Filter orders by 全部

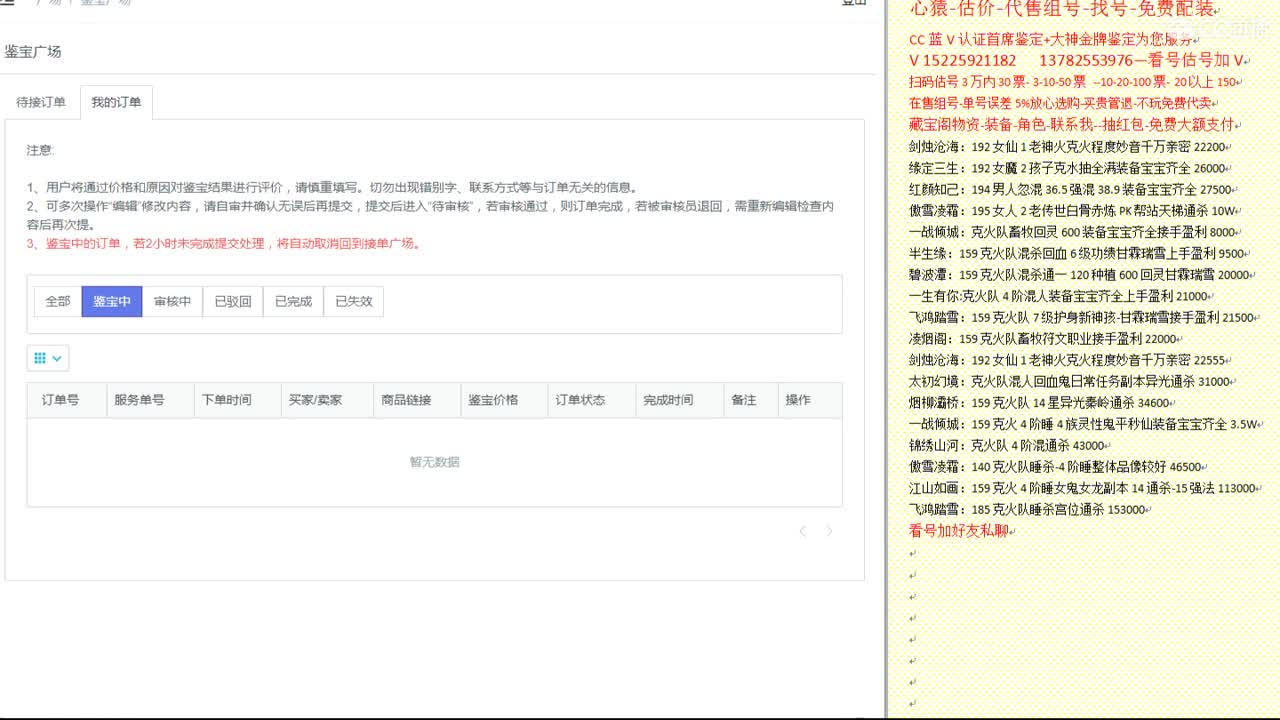point(58,301)
